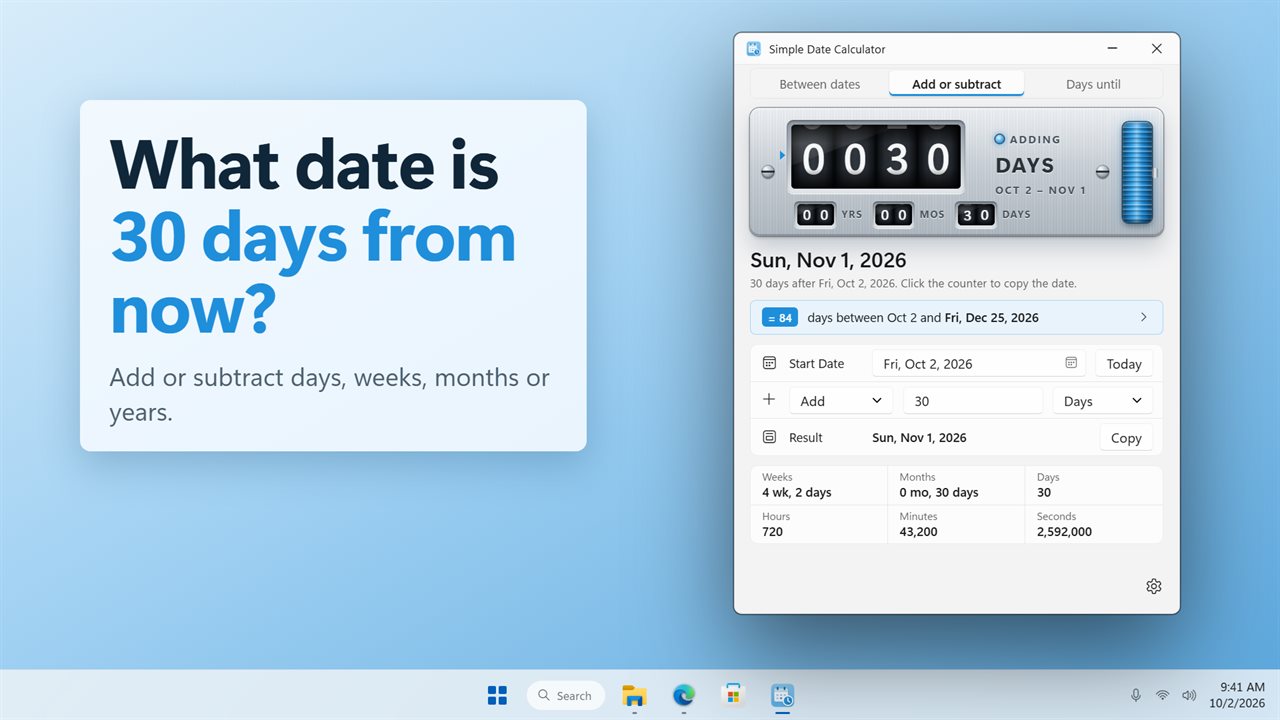
Task: Expand the days between Dec 25 suggestion
Action: coord(956,318)
